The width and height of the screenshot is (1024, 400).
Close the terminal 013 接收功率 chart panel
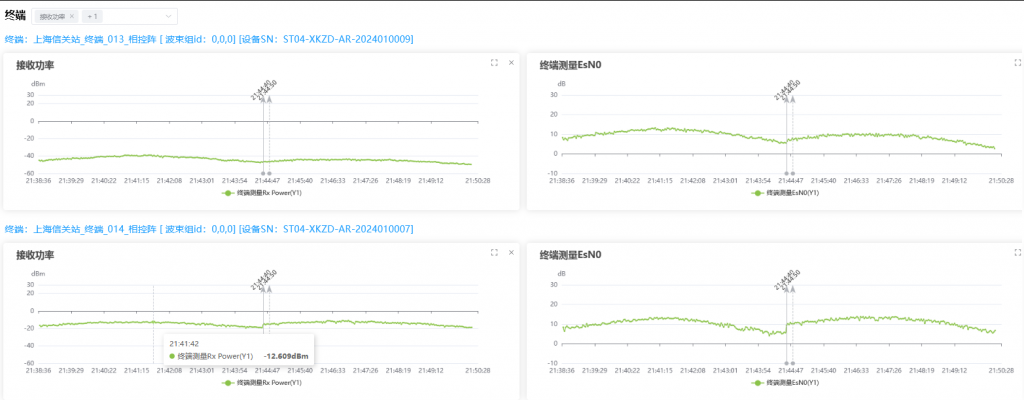click(511, 63)
